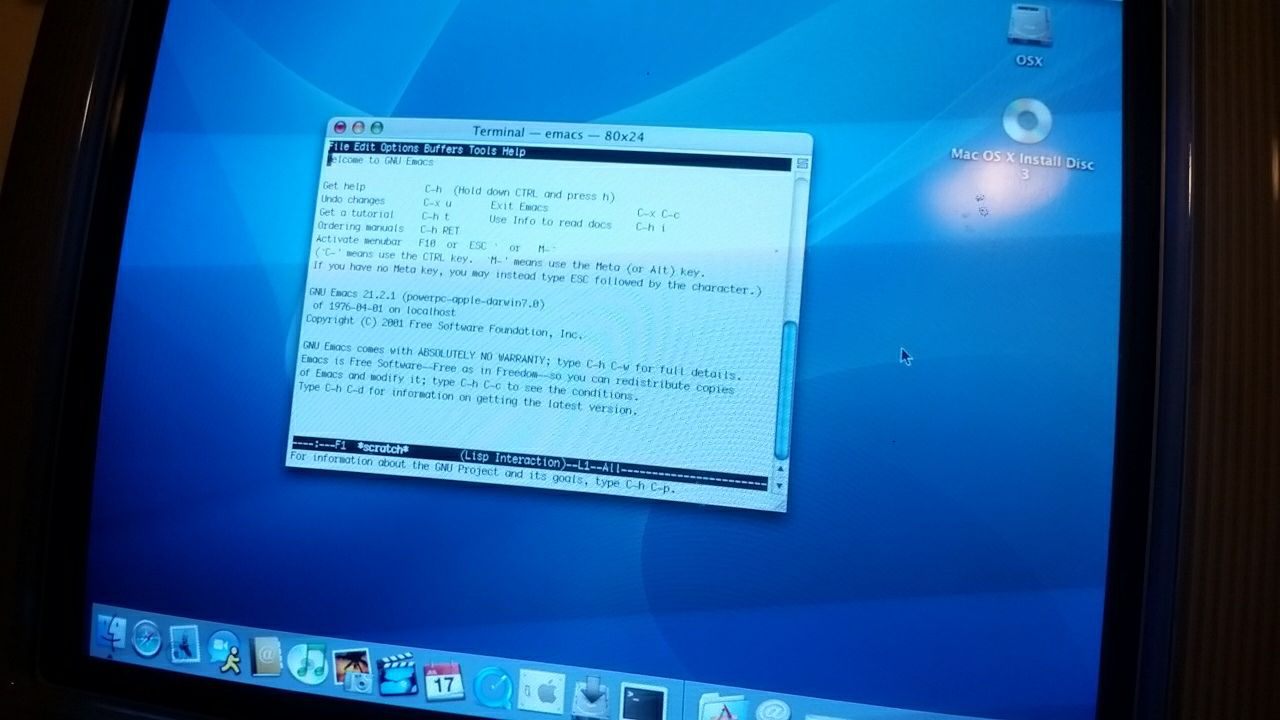Screen dimensions: 1280x720
Task: Minimize the Terminal window with yellow button
Action: point(358,127)
